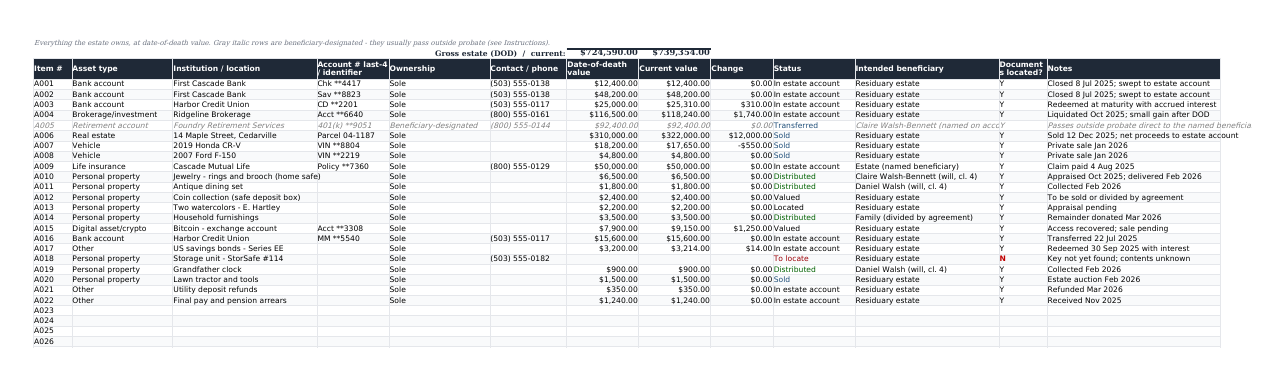This screenshot has width=1278, height=374.
Task: Click the 'Beneficiary-designated' ownership cell
Action: 439,125
